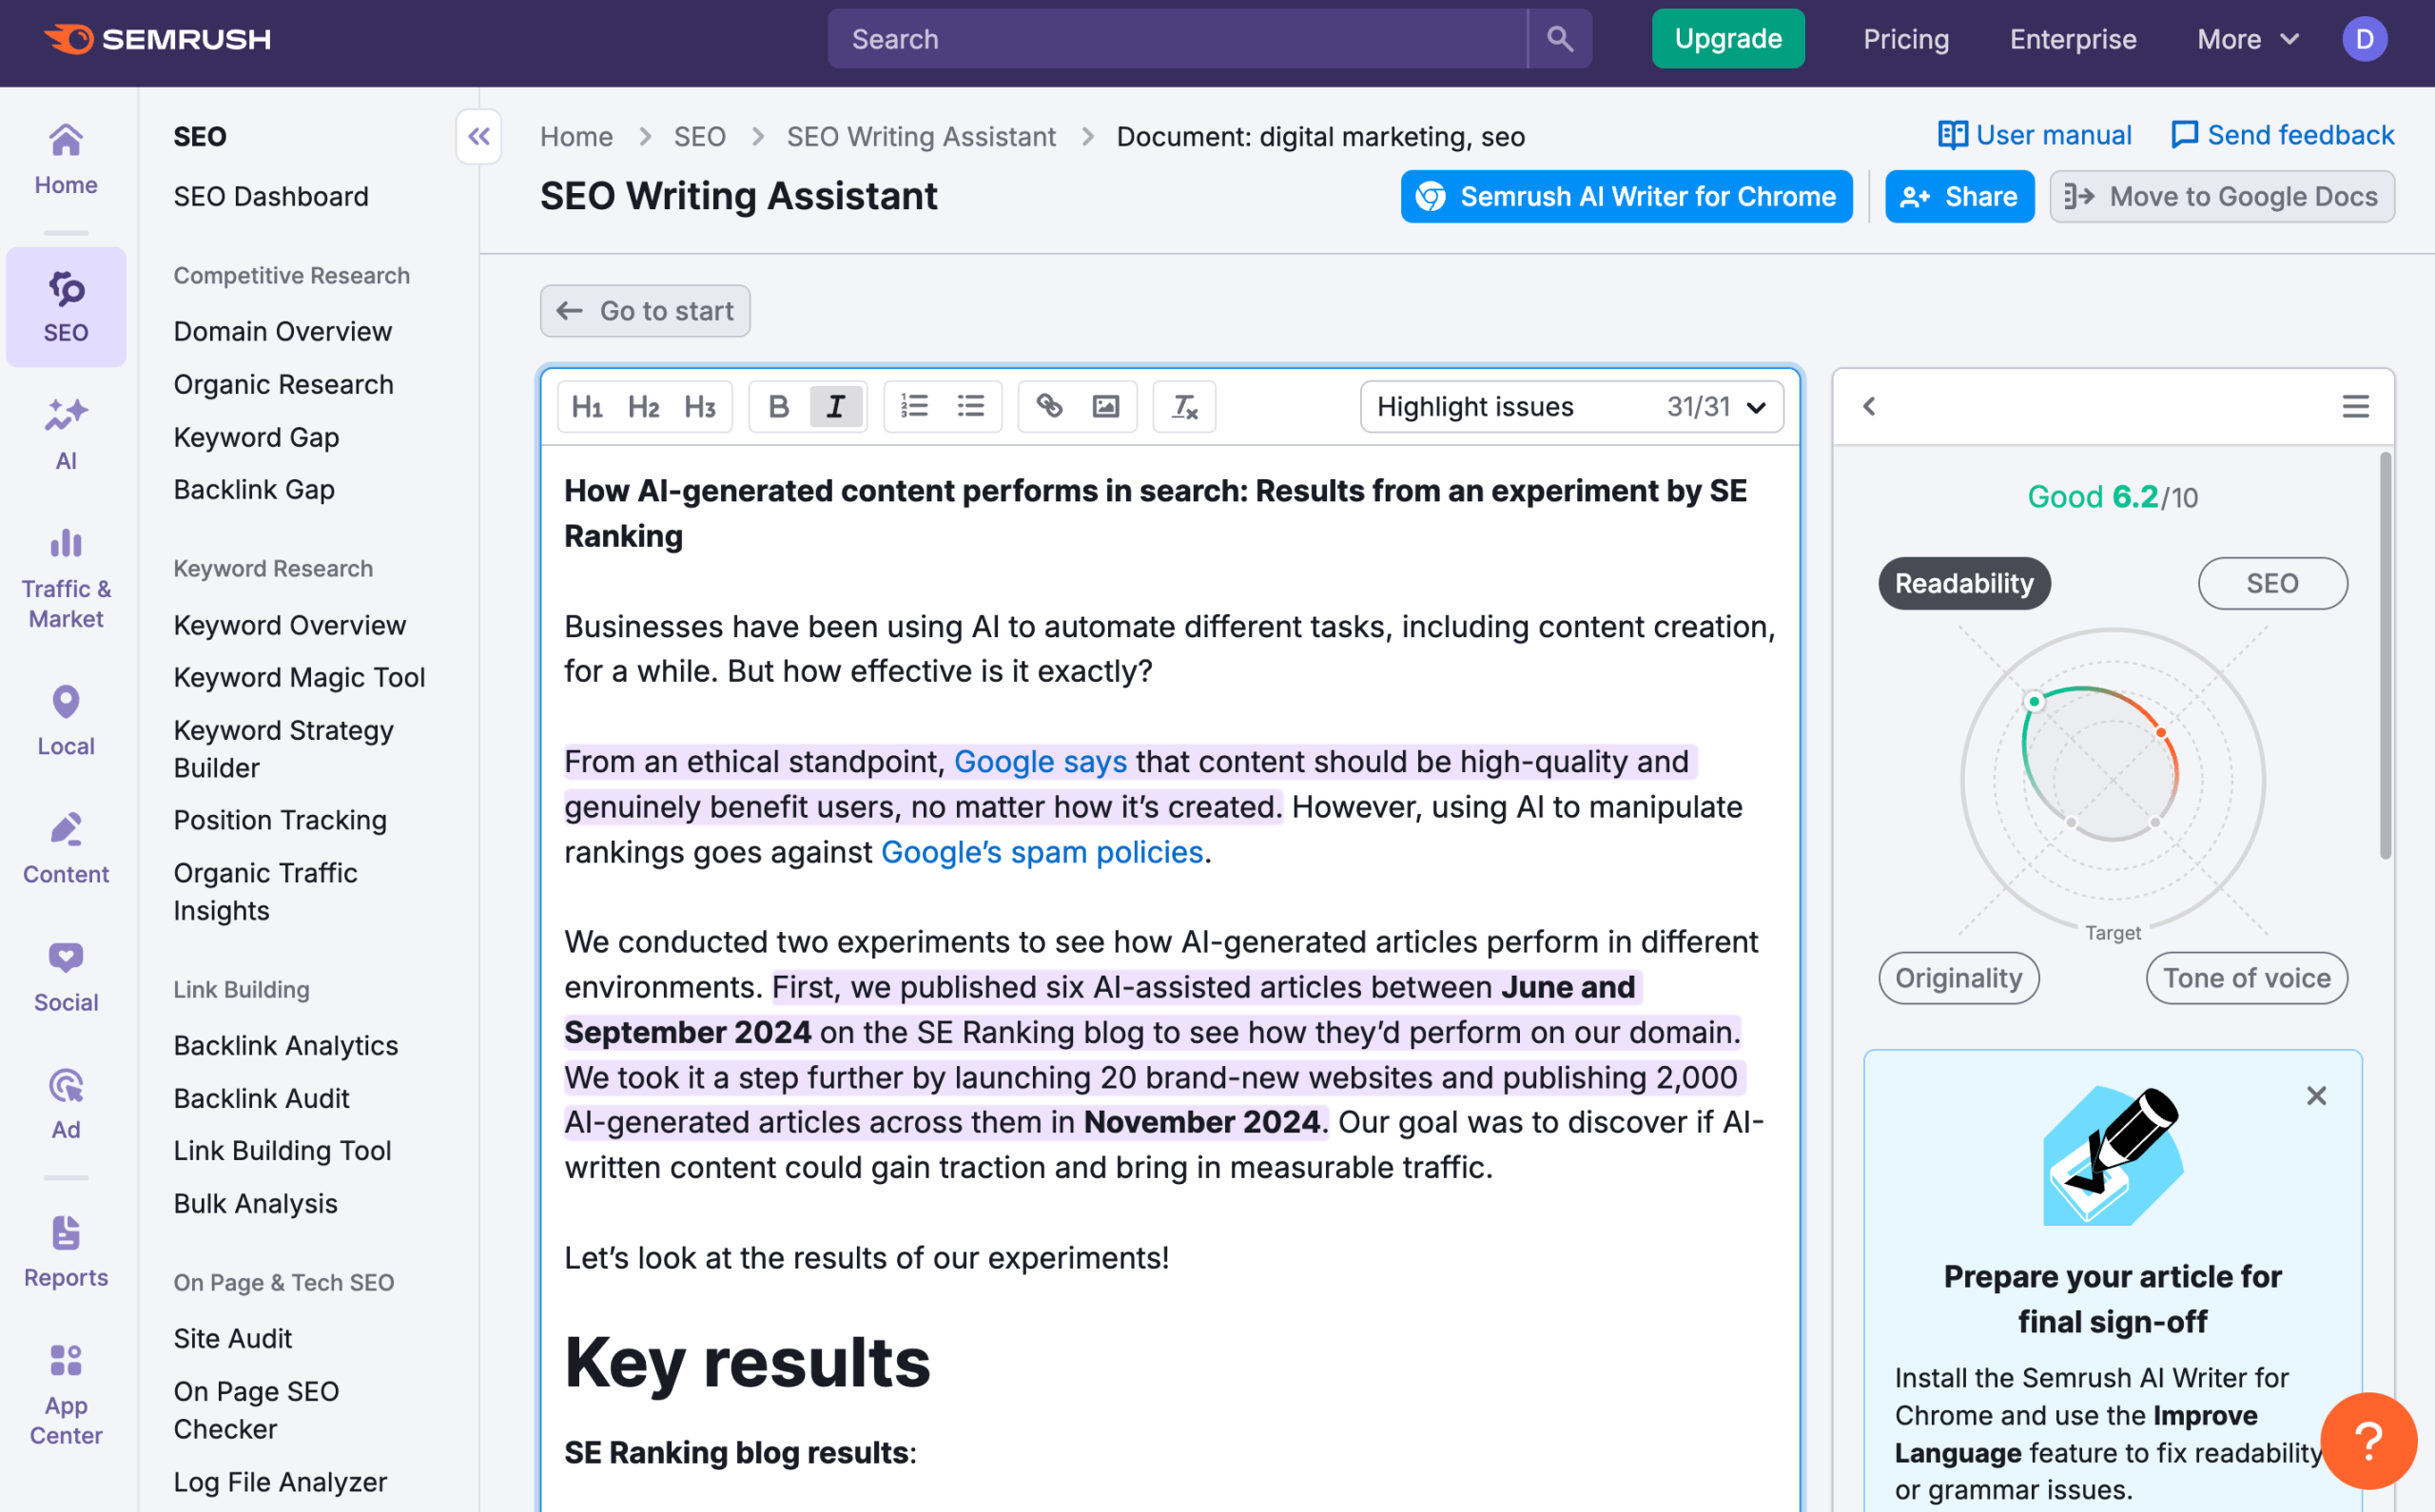The image size is (2435, 1512).
Task: Apply Heading 2 formatting
Action: [x=643, y=406]
